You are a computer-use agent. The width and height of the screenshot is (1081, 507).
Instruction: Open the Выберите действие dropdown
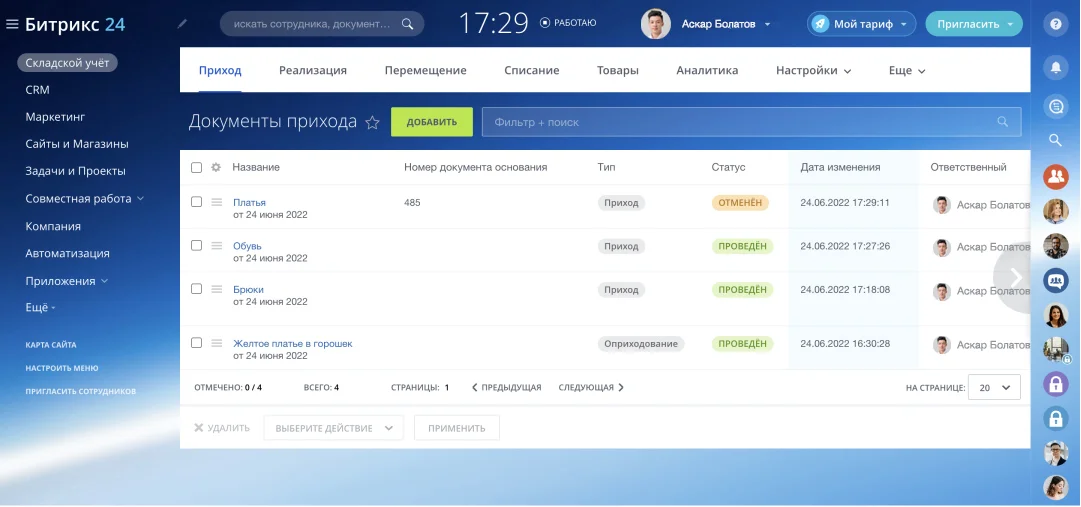click(x=333, y=428)
